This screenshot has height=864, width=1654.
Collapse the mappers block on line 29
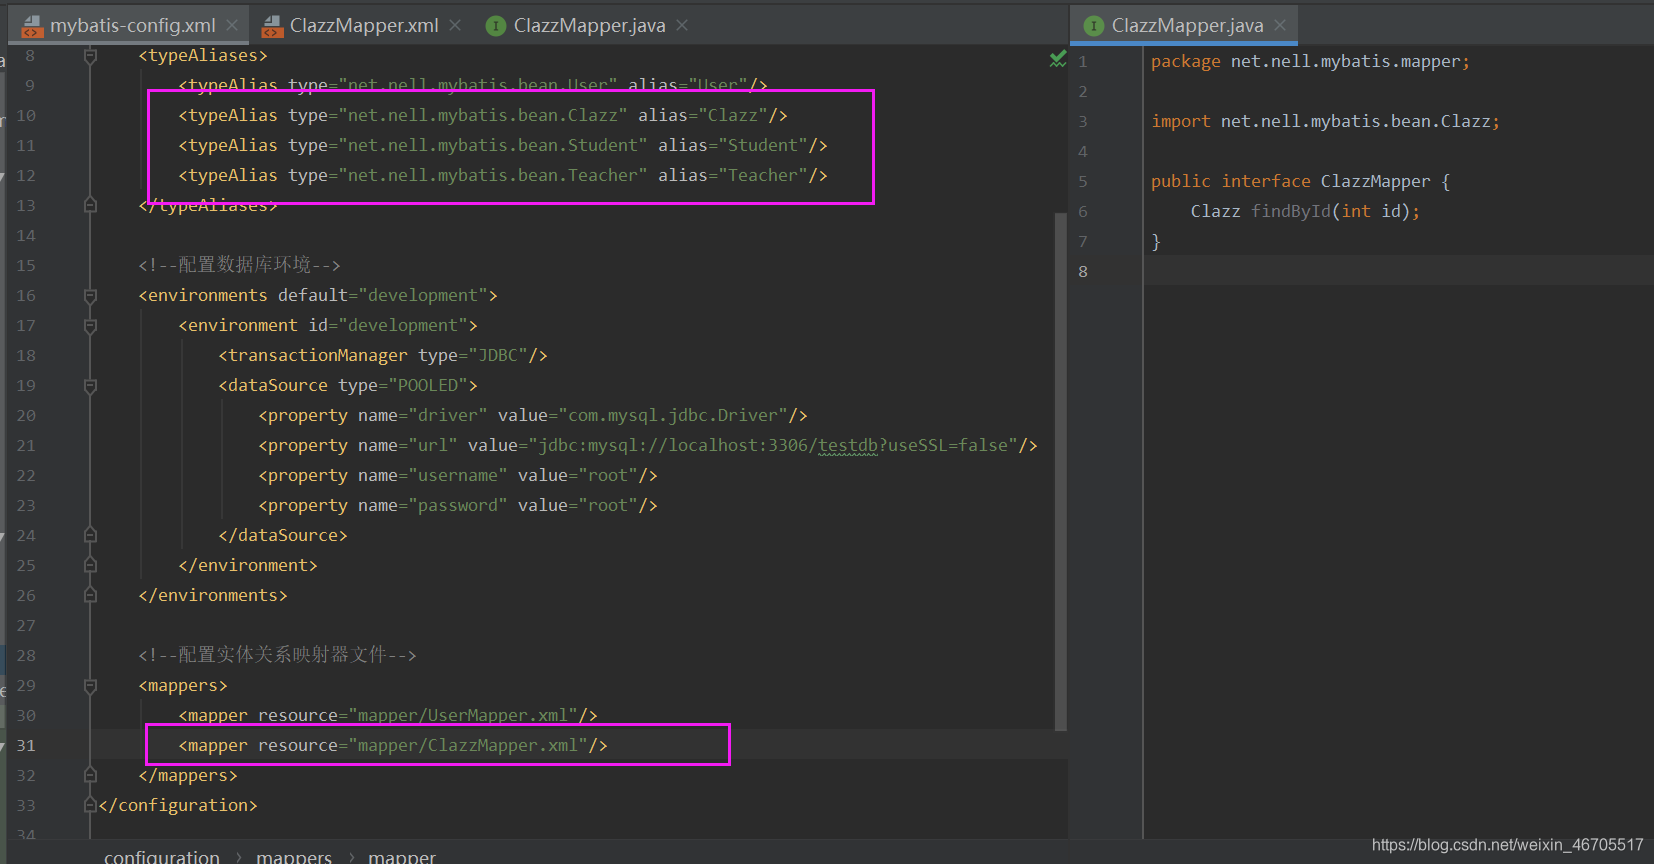[x=90, y=686]
